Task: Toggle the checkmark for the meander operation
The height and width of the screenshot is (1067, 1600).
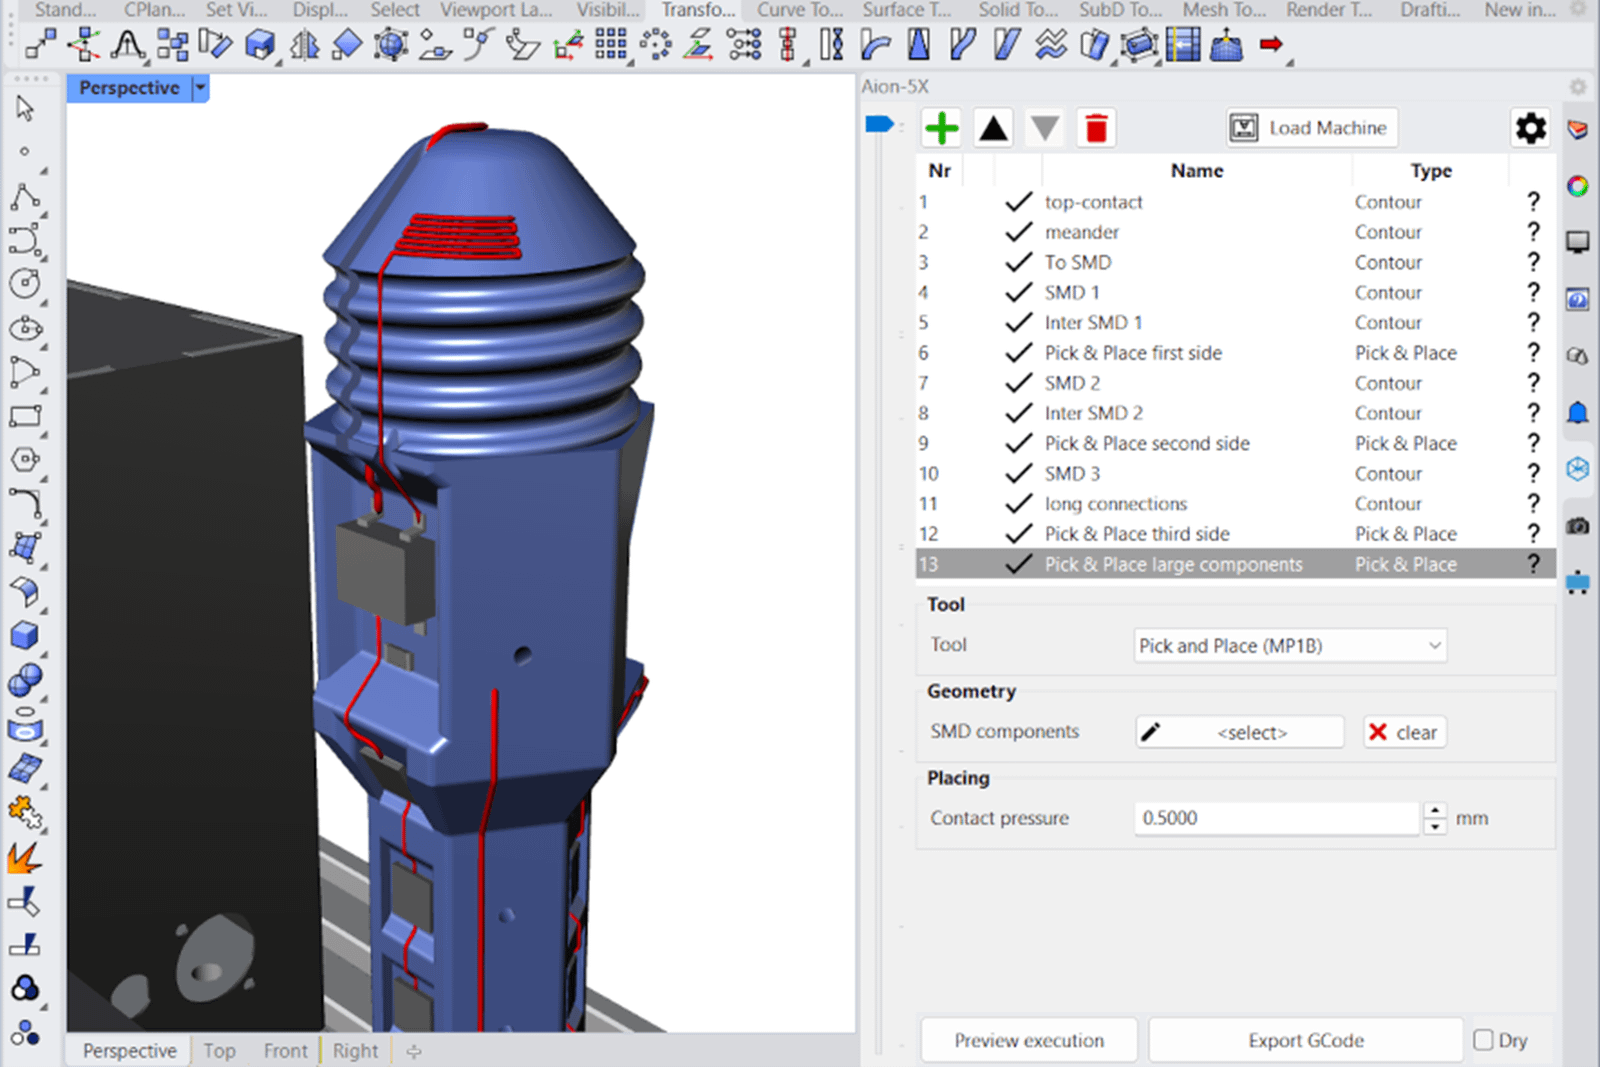Action: (1018, 232)
